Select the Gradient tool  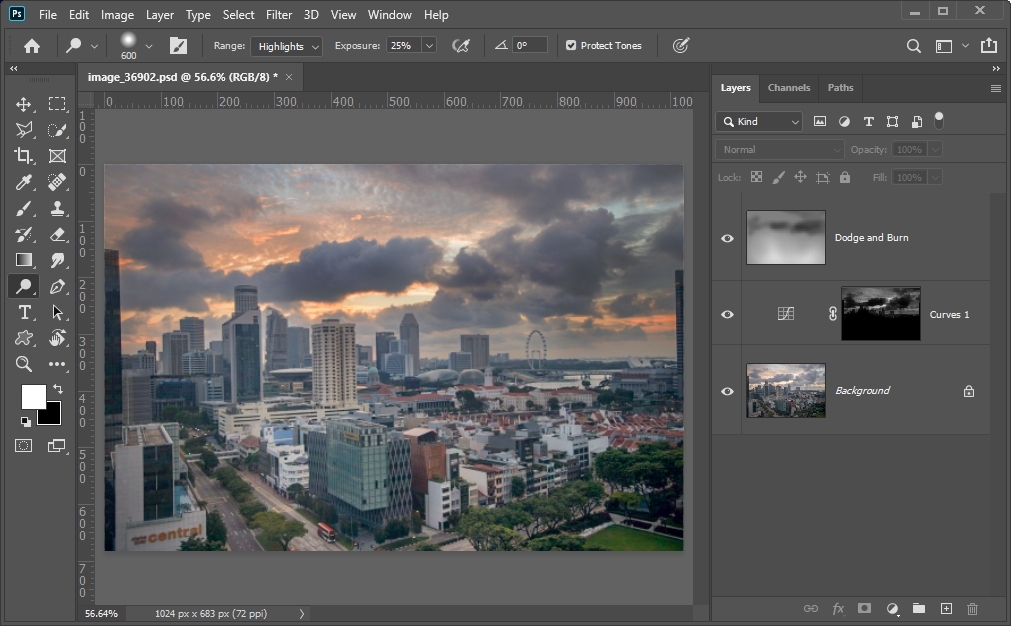(24, 260)
